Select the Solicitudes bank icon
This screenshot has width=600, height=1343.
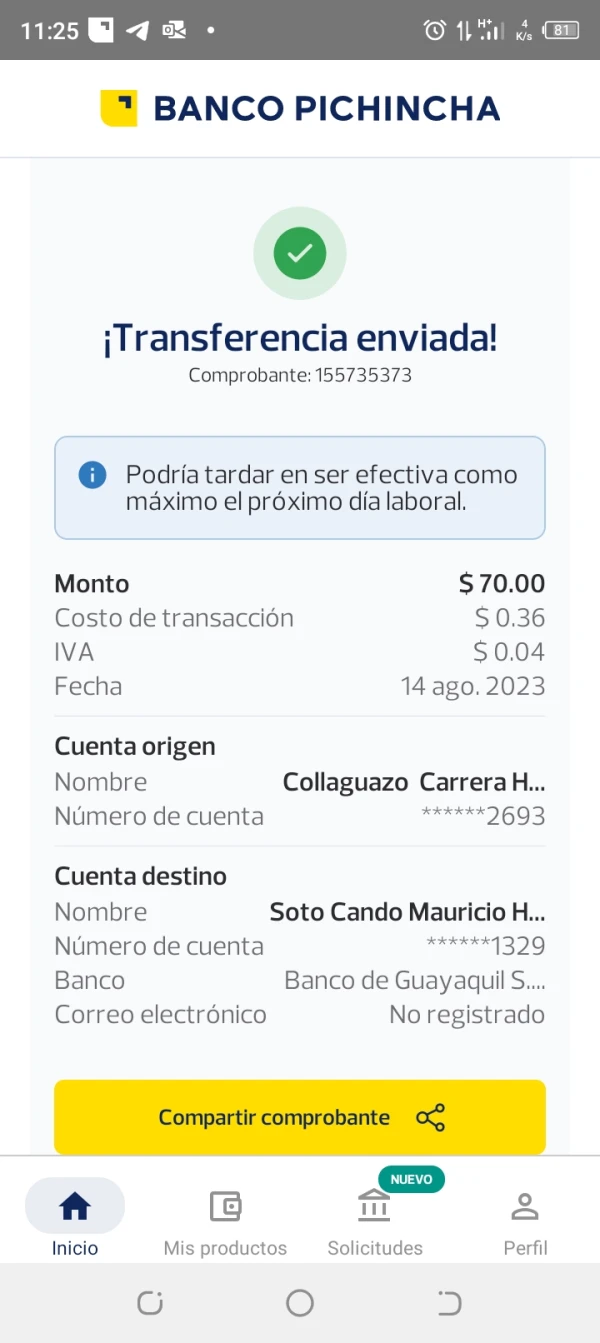click(374, 1205)
